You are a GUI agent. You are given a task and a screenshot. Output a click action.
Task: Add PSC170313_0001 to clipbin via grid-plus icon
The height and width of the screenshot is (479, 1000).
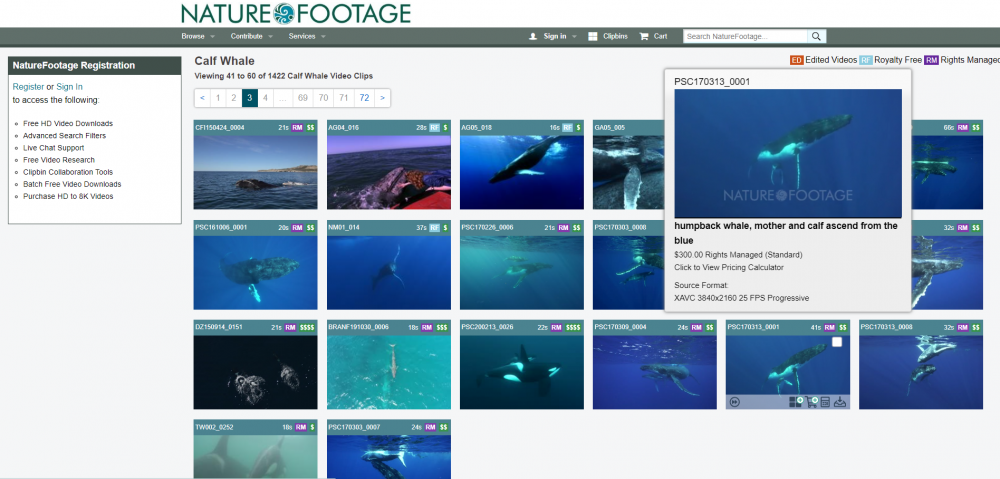(x=796, y=402)
